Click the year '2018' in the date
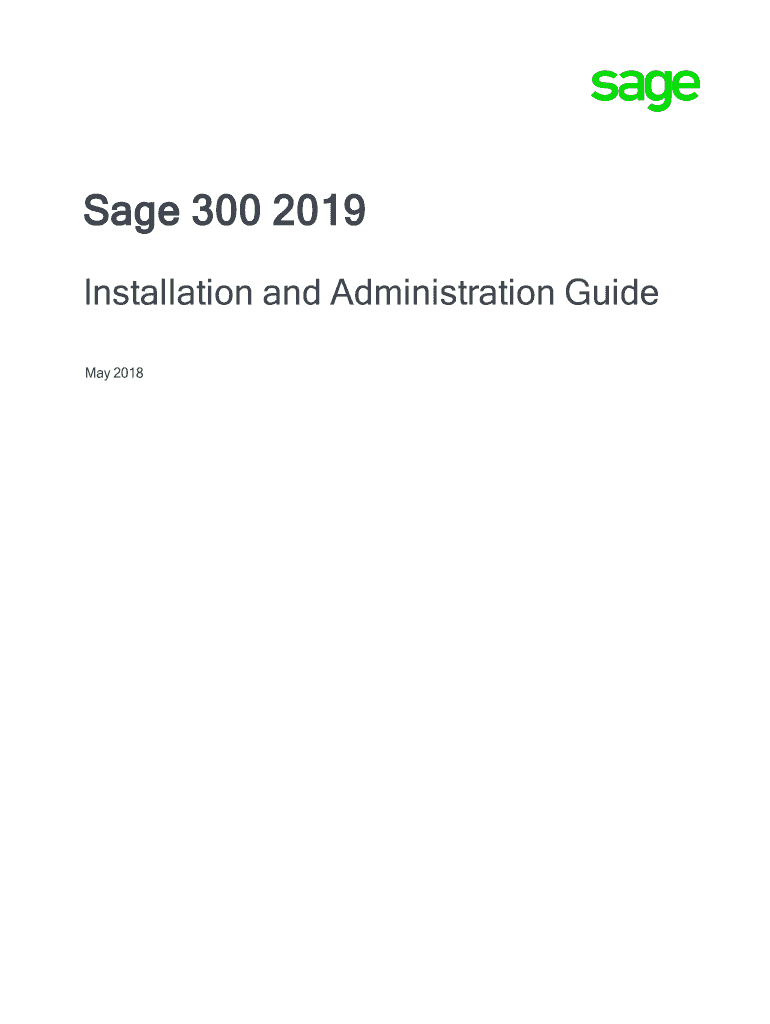The image size is (770, 1024). [x=129, y=374]
